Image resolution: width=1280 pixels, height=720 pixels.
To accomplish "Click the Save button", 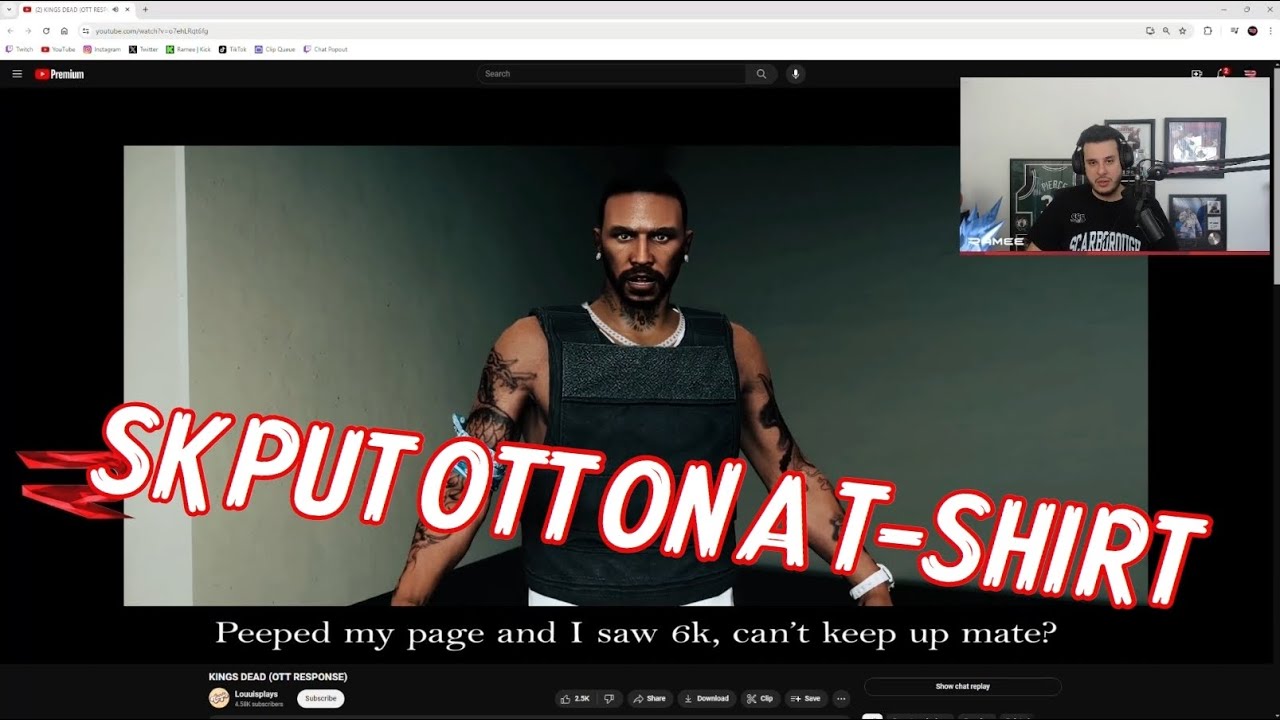I will (x=805, y=699).
